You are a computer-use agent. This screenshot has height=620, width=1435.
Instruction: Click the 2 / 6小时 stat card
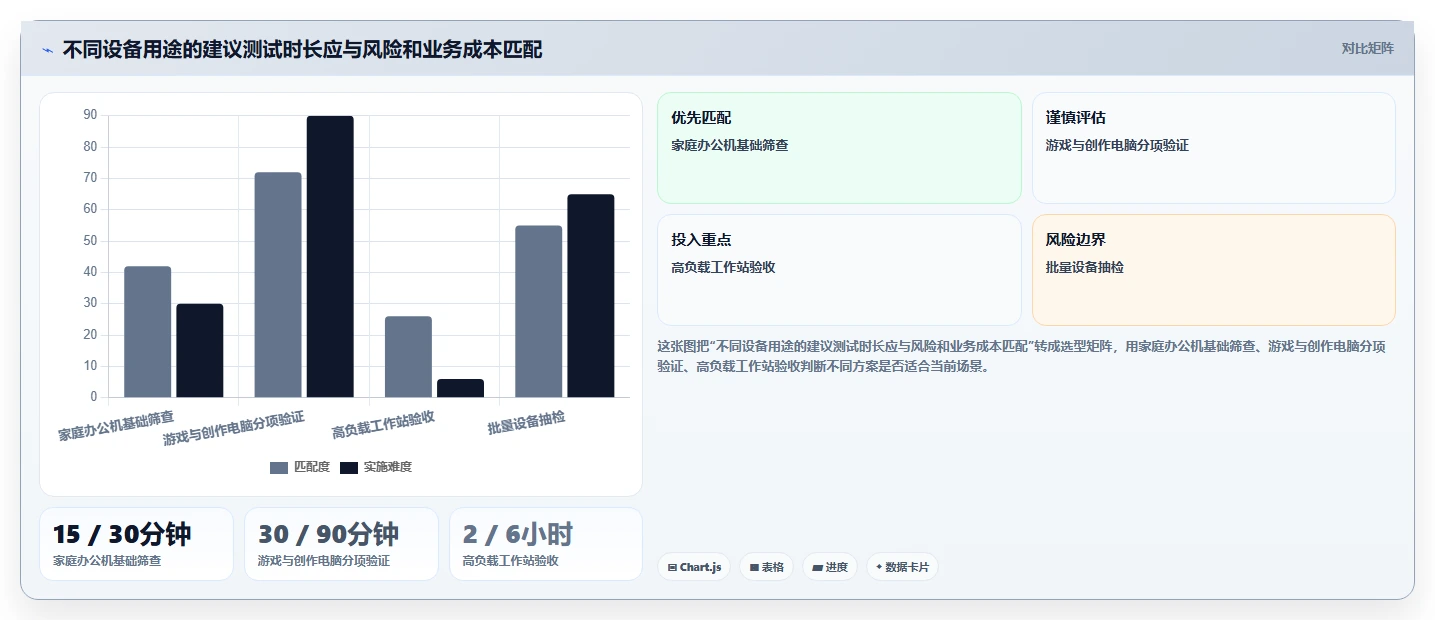pos(546,544)
